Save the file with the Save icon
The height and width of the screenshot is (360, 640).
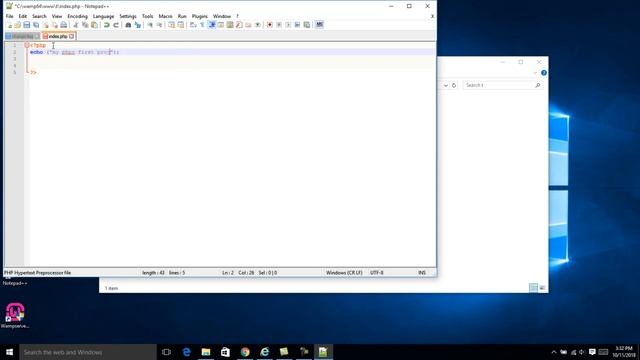click(x=27, y=25)
